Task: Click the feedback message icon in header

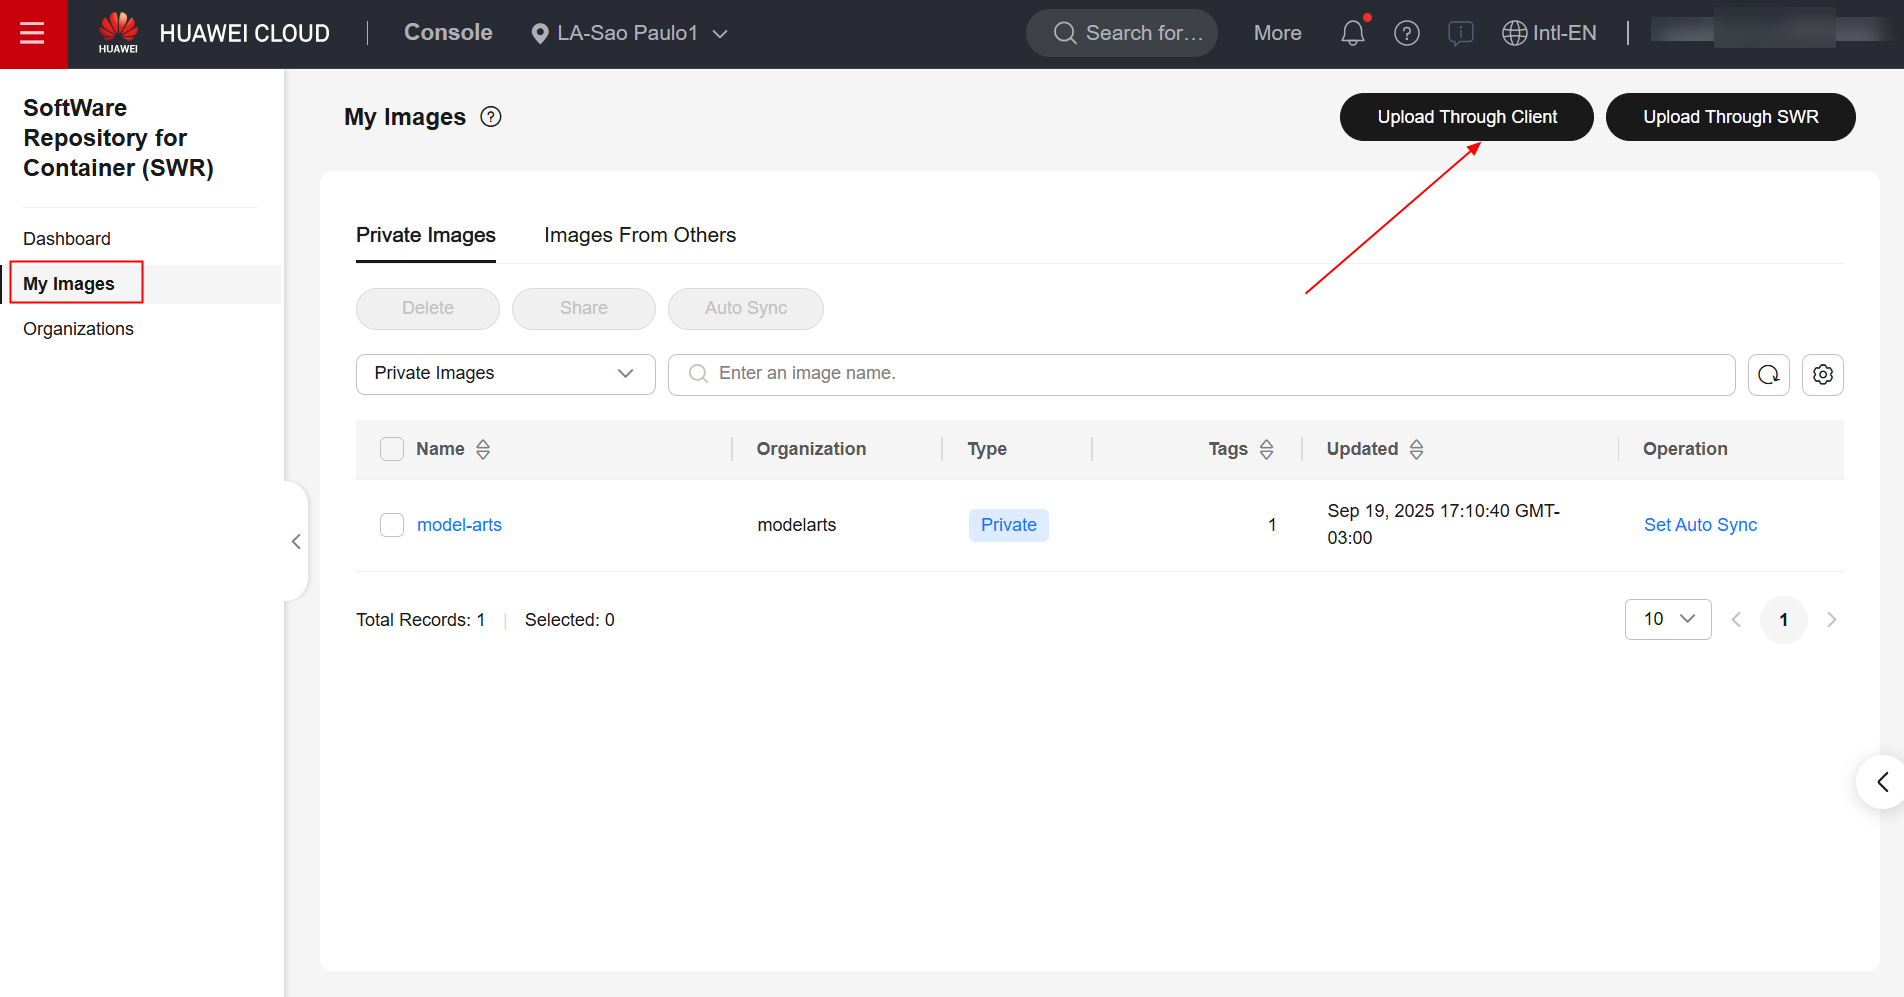Action: [1460, 34]
